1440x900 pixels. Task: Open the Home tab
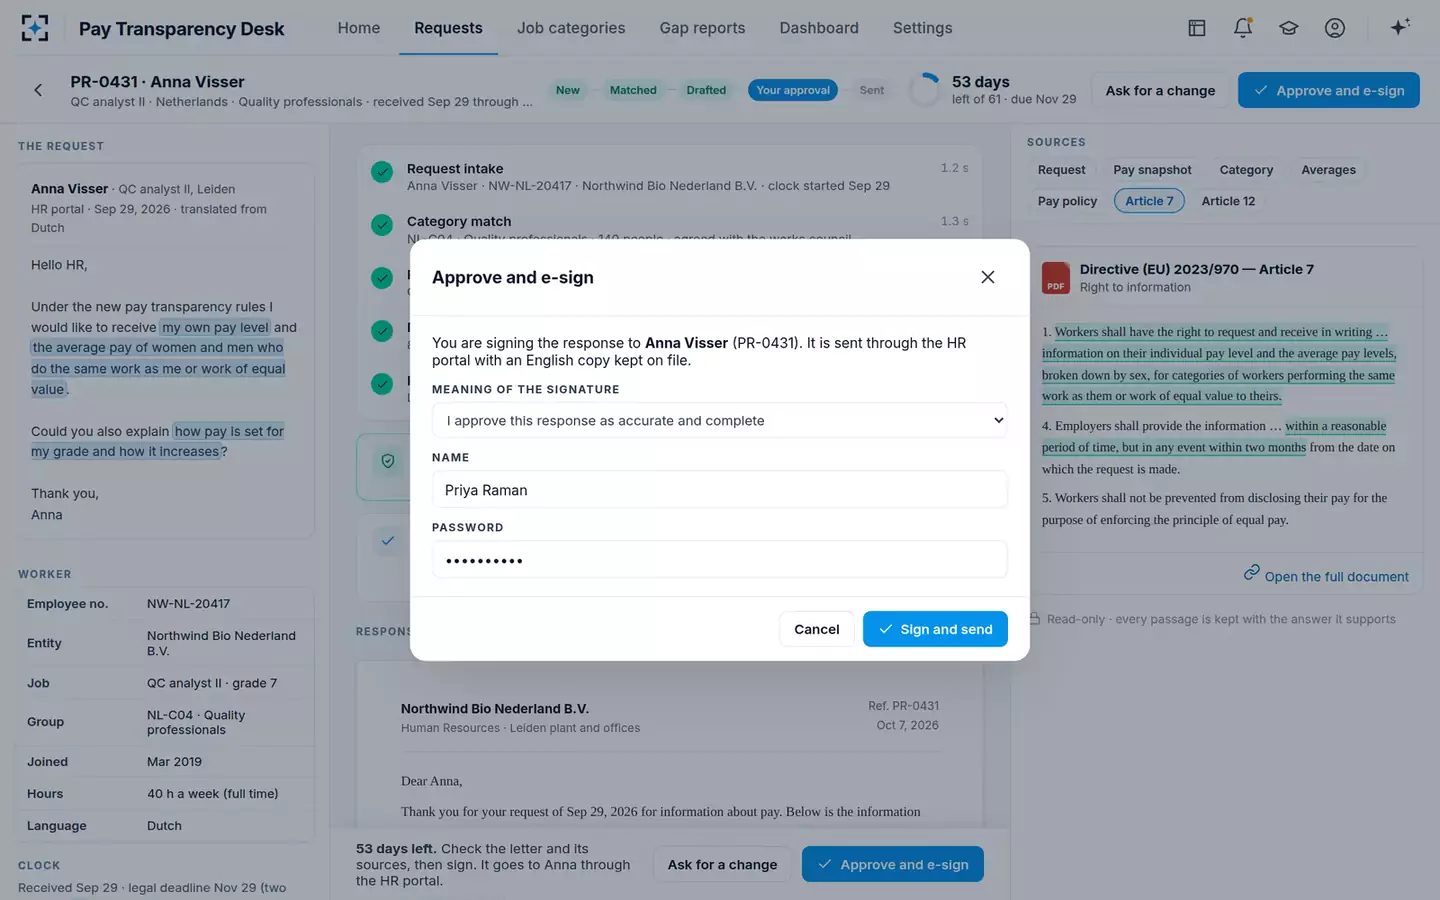coord(359,28)
